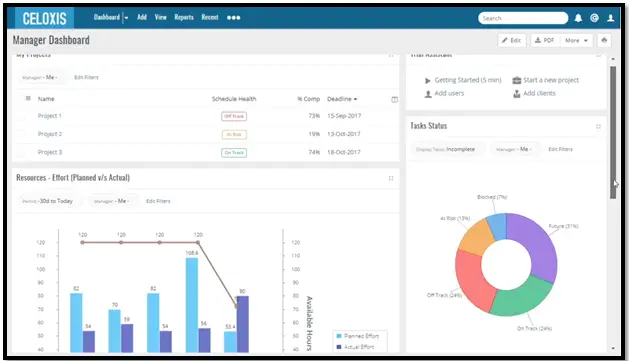Click the Getting Started play icon
Image resolution: width=629 pixels, height=361 pixels.
coord(428,81)
